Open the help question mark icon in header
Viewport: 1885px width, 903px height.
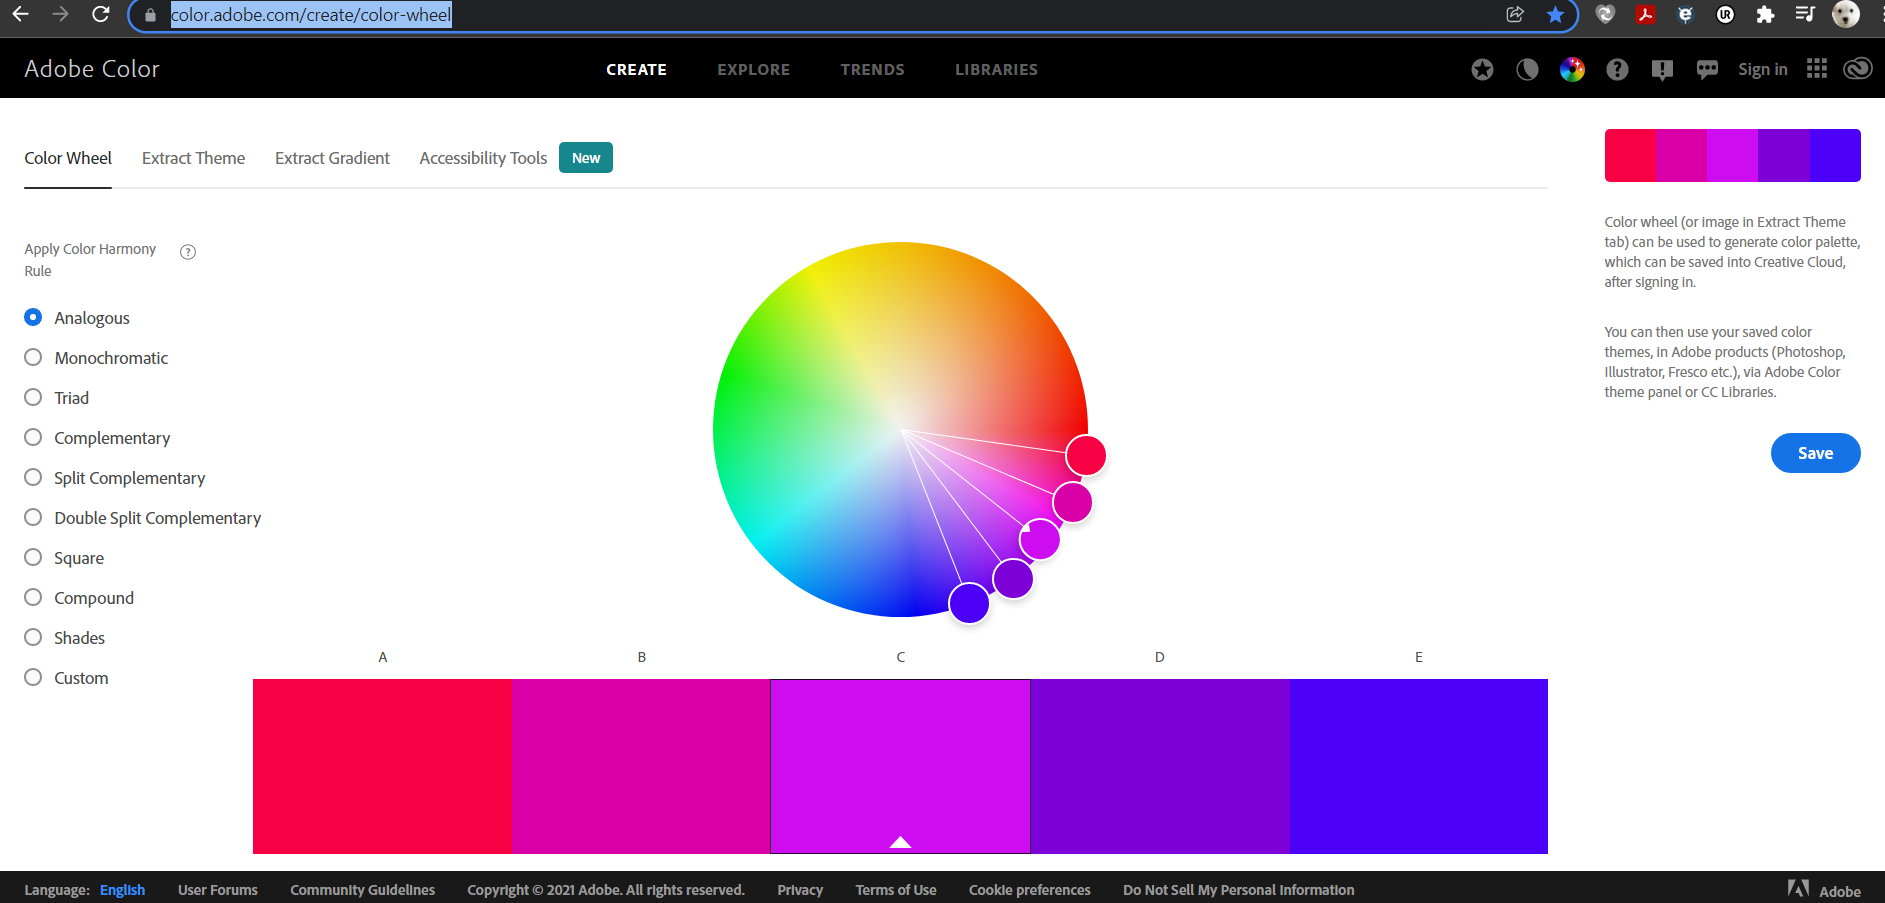point(1617,69)
